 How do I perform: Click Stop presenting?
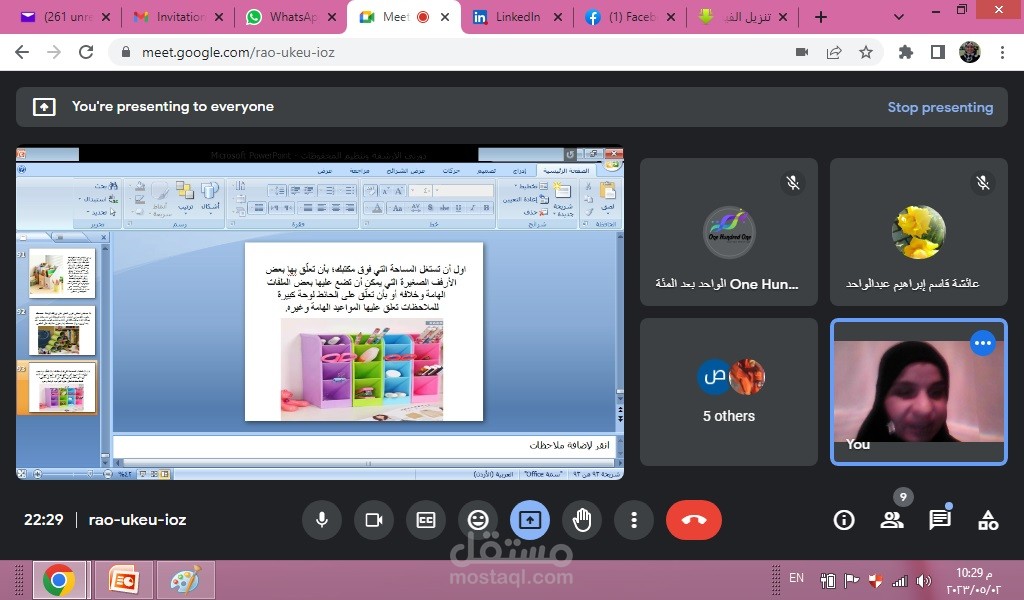coord(940,107)
